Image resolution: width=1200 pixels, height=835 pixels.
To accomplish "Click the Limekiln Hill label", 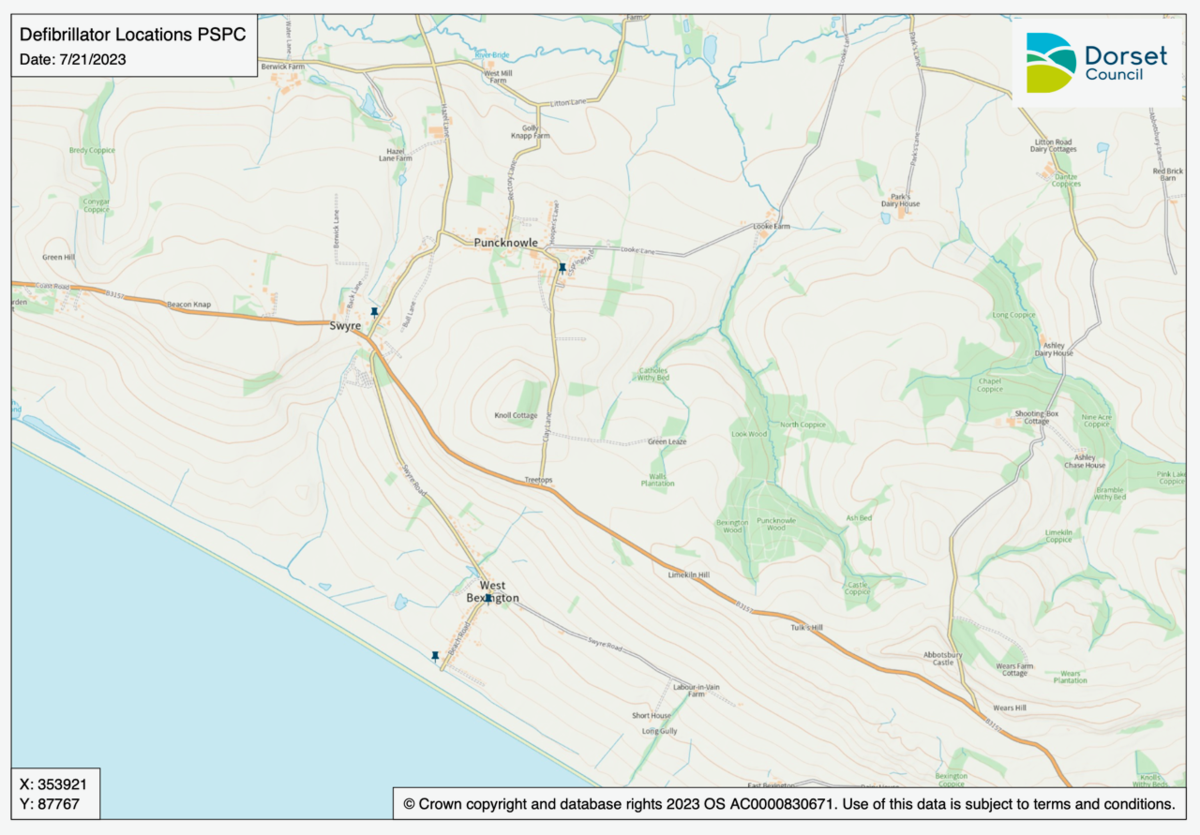I will point(688,576).
